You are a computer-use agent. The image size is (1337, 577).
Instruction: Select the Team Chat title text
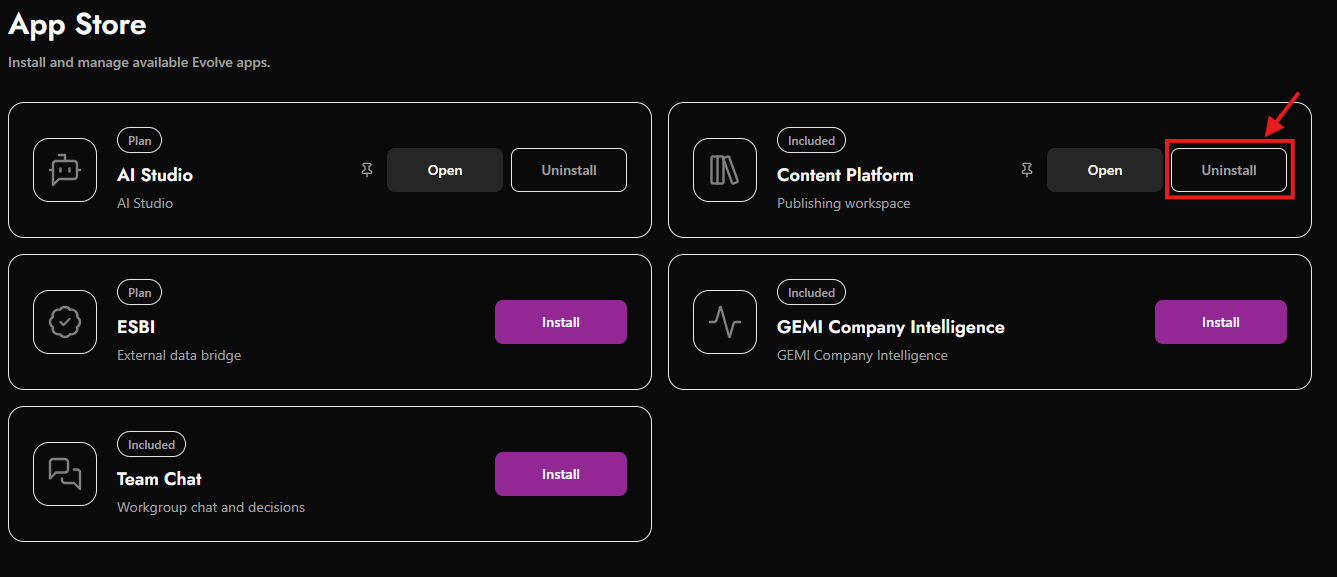point(160,479)
